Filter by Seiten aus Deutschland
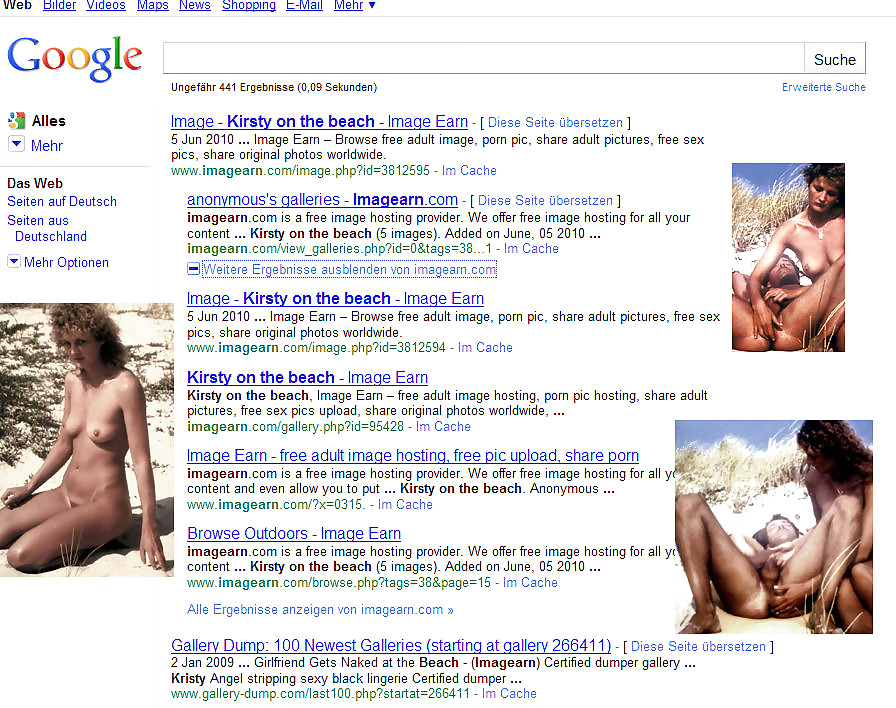The width and height of the screenshot is (896, 708). tap(47, 229)
